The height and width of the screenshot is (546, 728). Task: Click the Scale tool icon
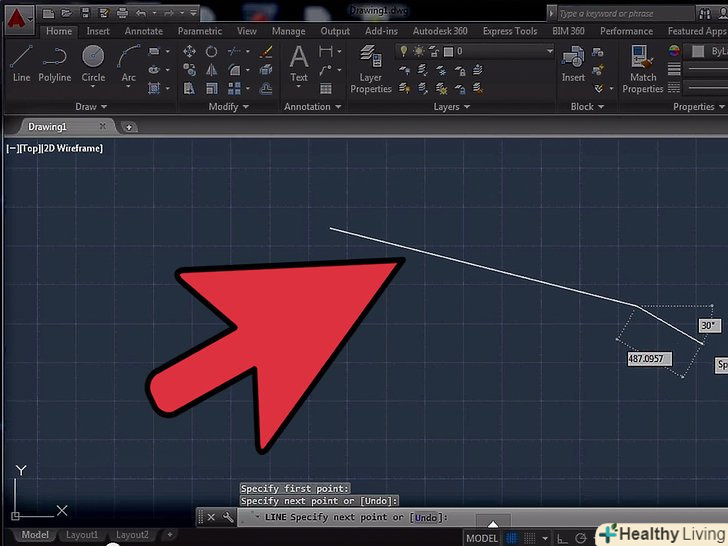(x=212, y=88)
